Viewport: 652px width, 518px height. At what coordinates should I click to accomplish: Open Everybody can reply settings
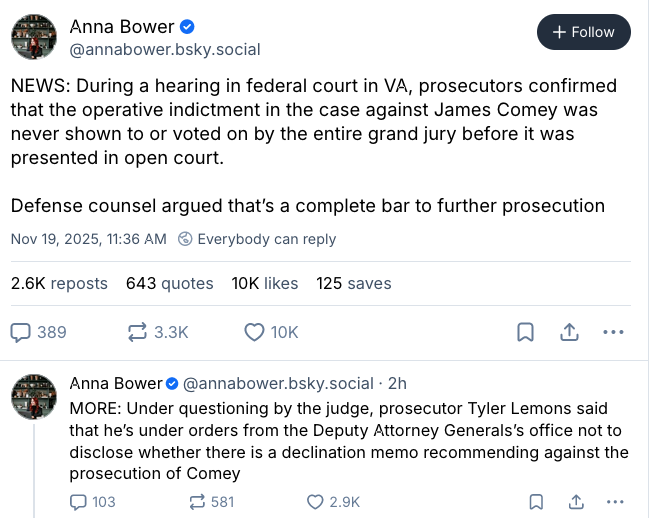pos(257,239)
